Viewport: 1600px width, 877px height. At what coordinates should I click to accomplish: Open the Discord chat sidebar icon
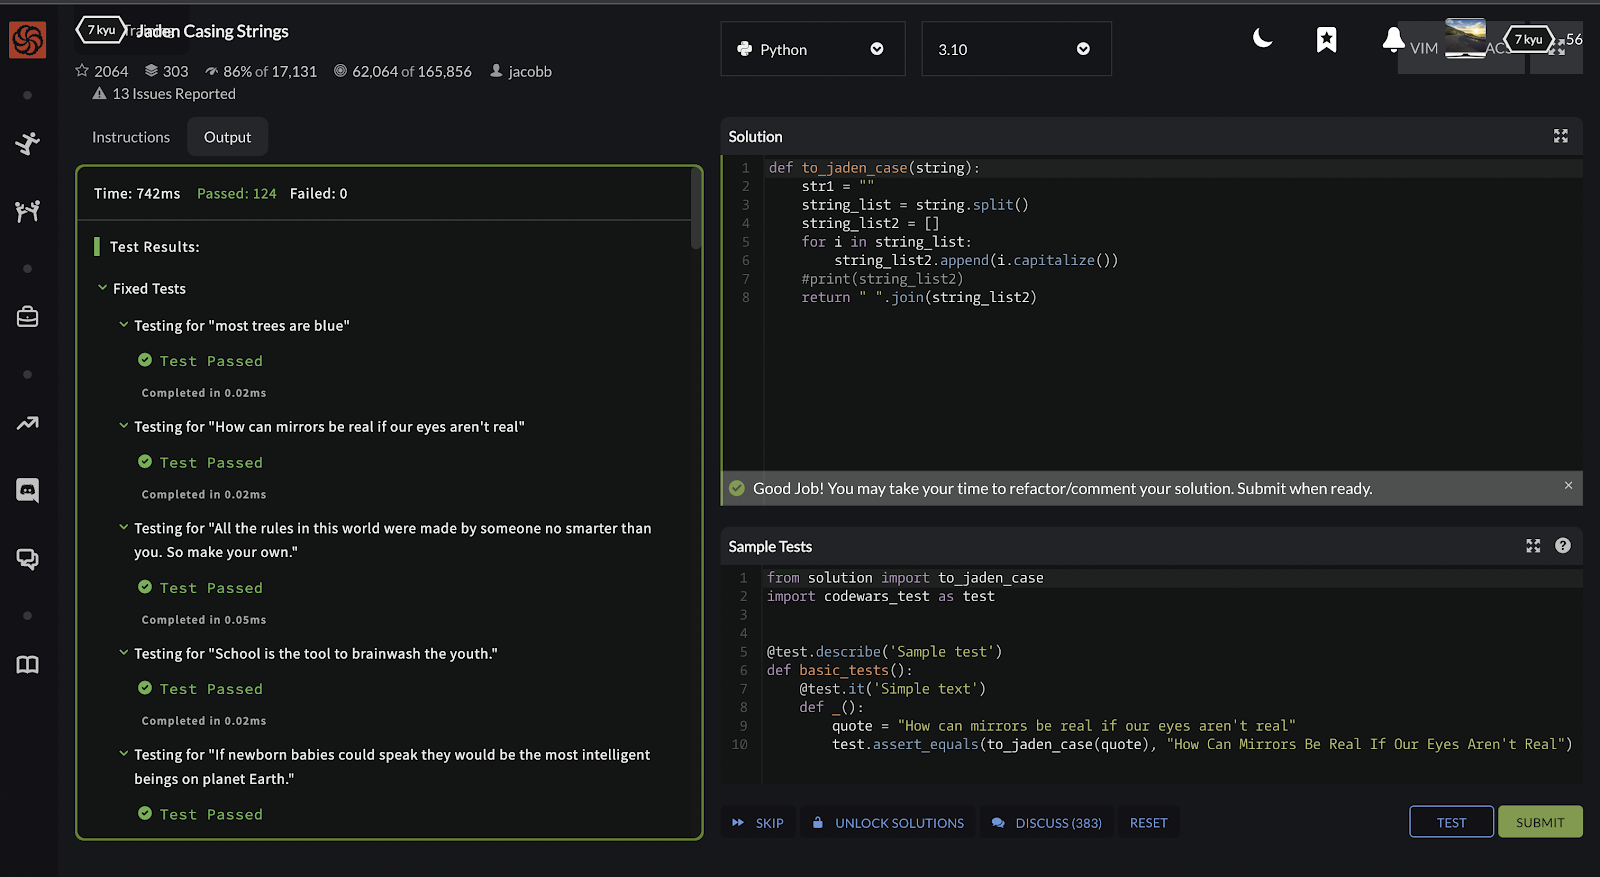[x=28, y=490]
